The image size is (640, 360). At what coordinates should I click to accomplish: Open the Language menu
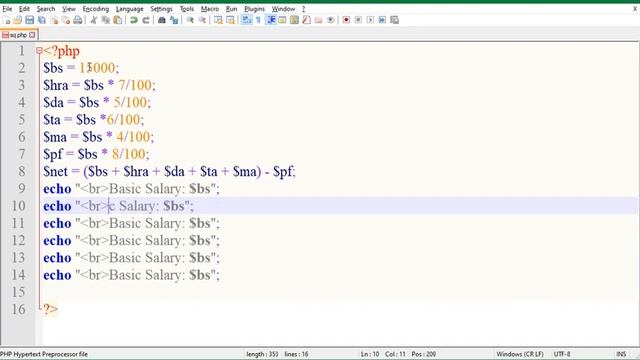(x=129, y=9)
